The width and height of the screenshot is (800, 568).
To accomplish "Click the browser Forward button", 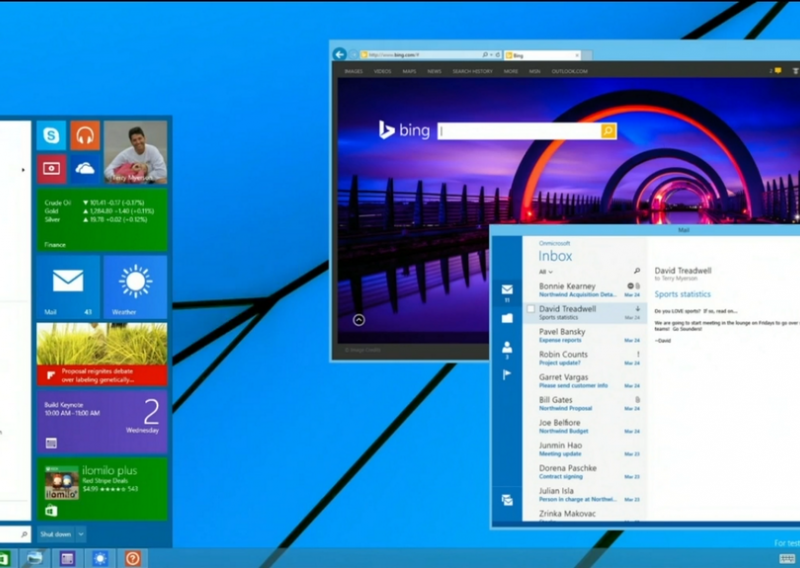I will tap(353, 55).
